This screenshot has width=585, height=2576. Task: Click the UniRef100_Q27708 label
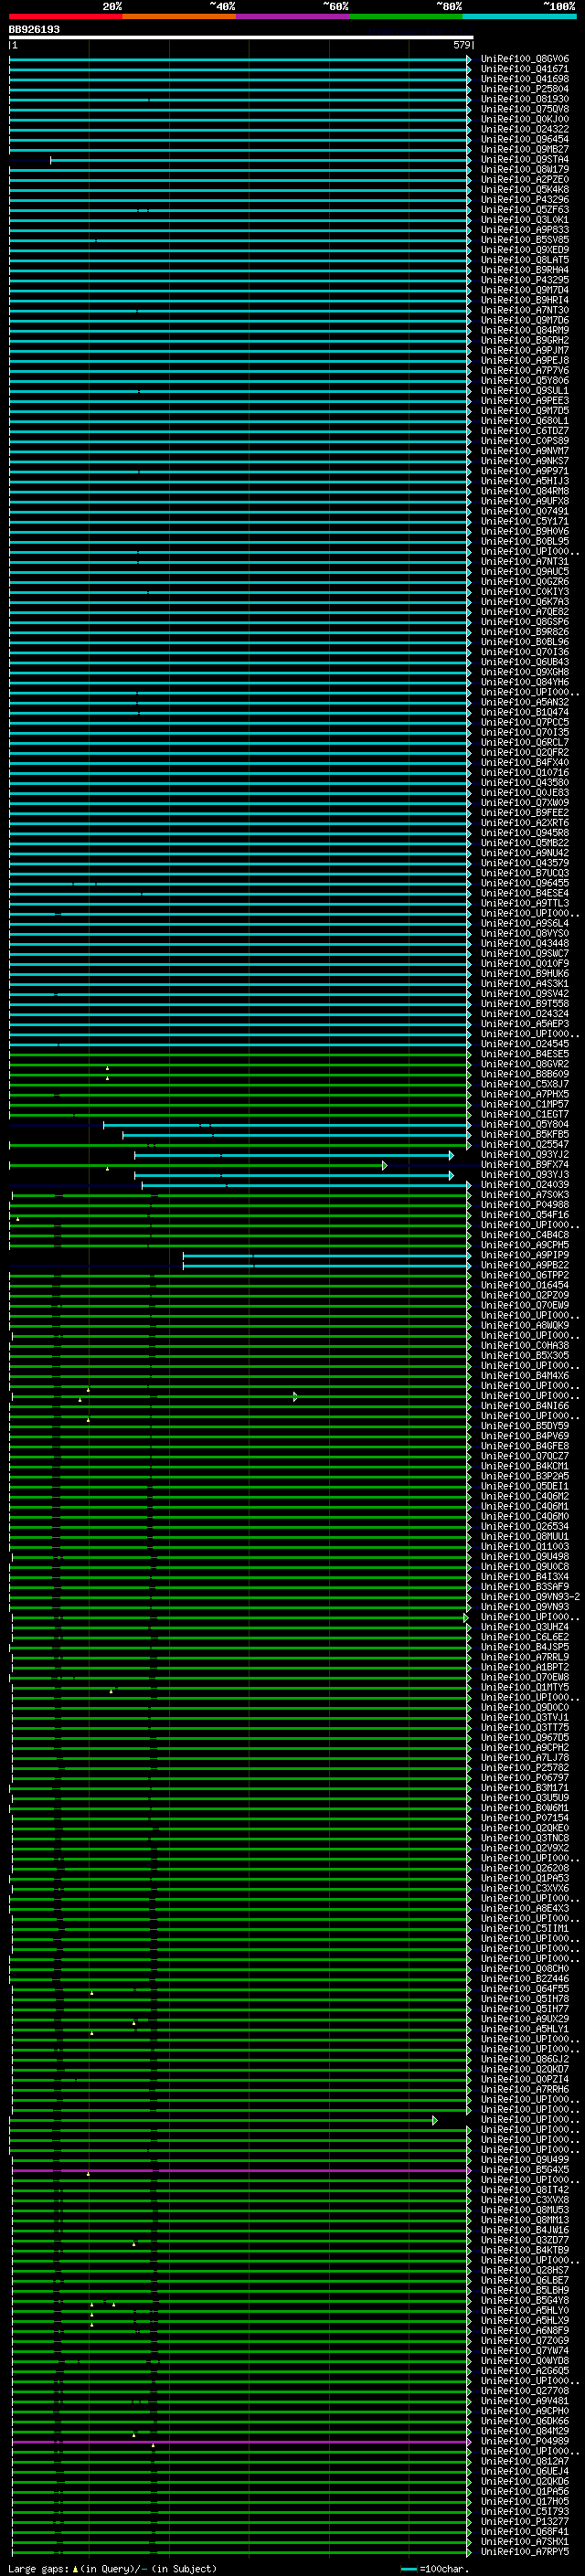[x=525, y=2391]
